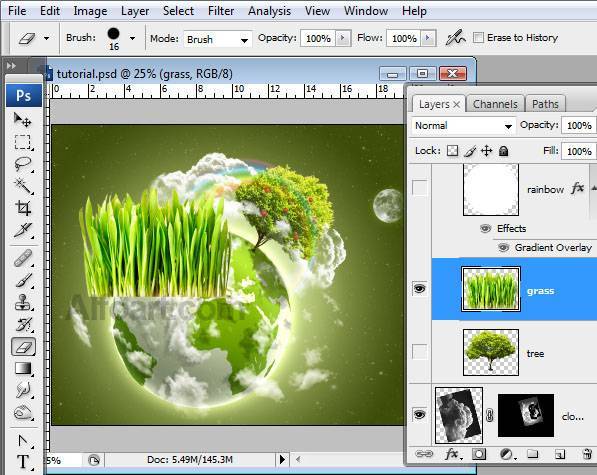Open the Brush preset picker dropdown
Image resolution: width=597 pixels, height=475 pixels.
pos(132,38)
